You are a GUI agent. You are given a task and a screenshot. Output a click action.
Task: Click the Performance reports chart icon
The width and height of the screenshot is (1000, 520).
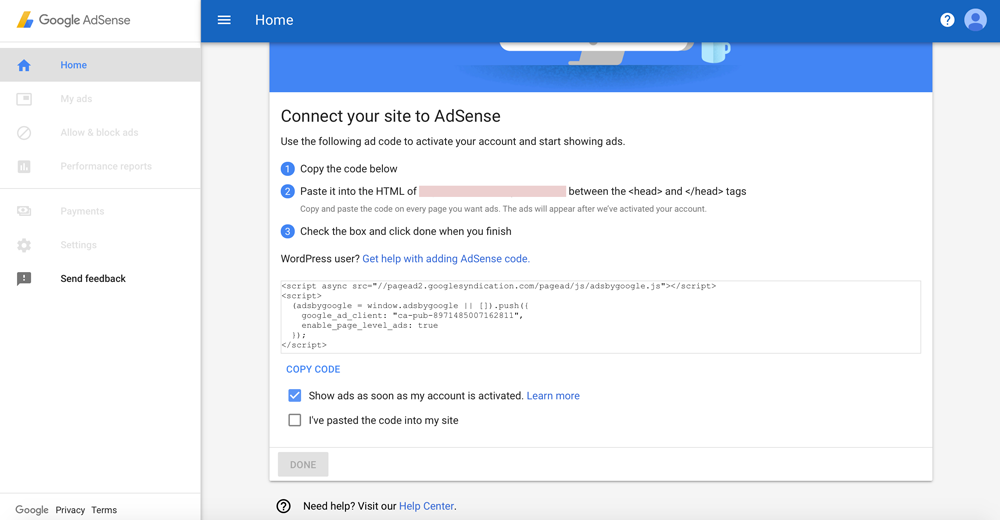click(24, 167)
